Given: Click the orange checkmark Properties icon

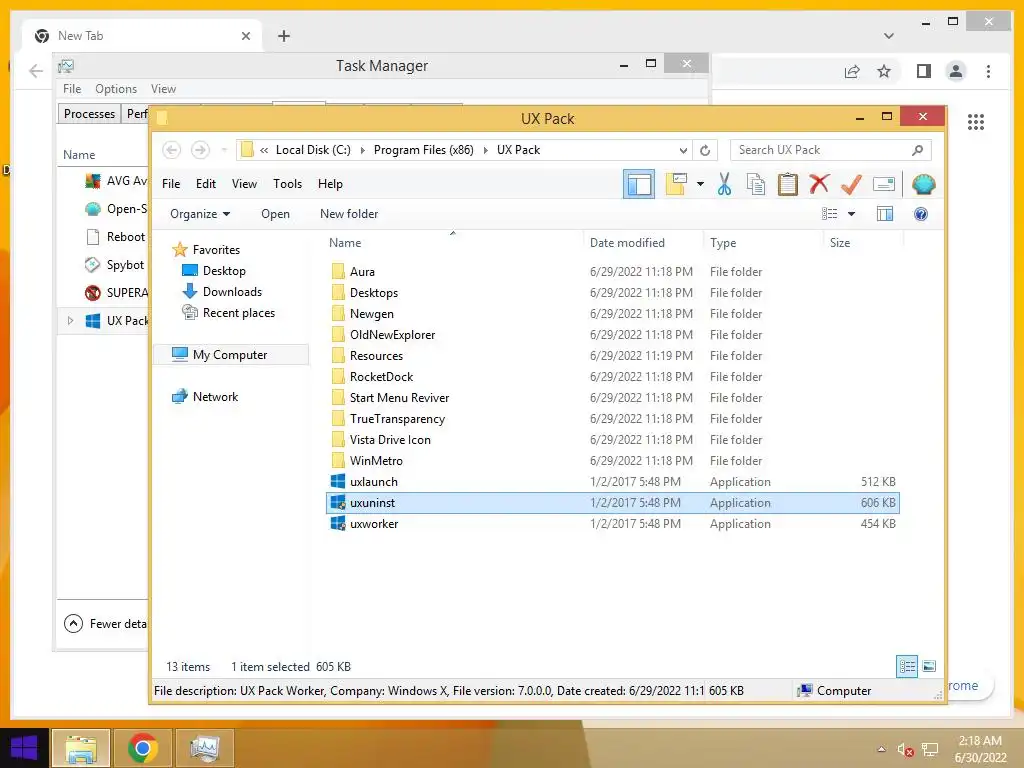Looking at the screenshot, I should tap(851, 184).
